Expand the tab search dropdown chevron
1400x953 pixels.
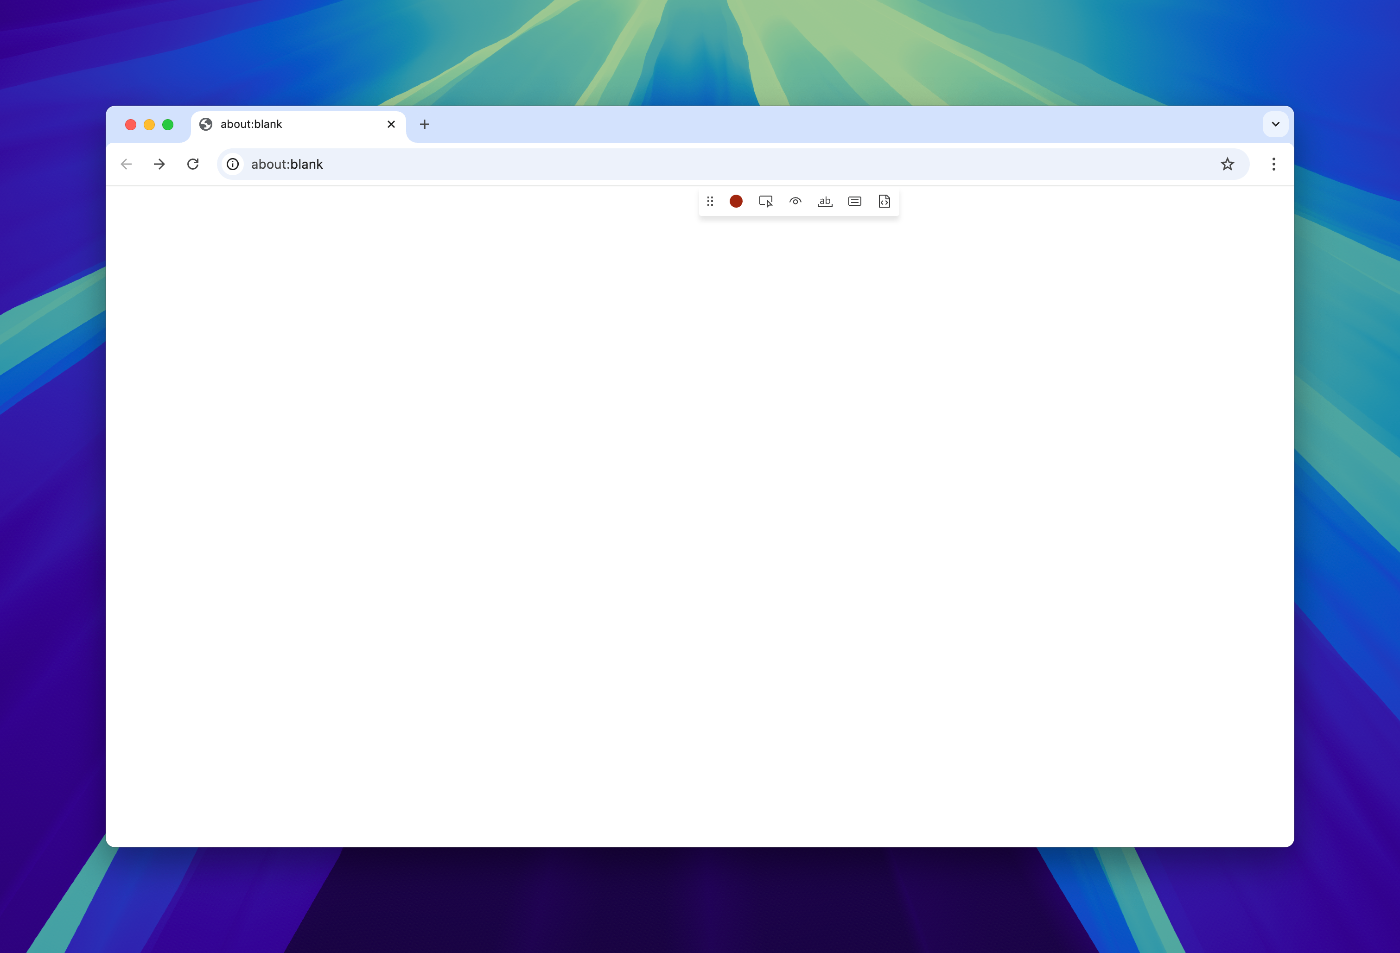click(1275, 124)
